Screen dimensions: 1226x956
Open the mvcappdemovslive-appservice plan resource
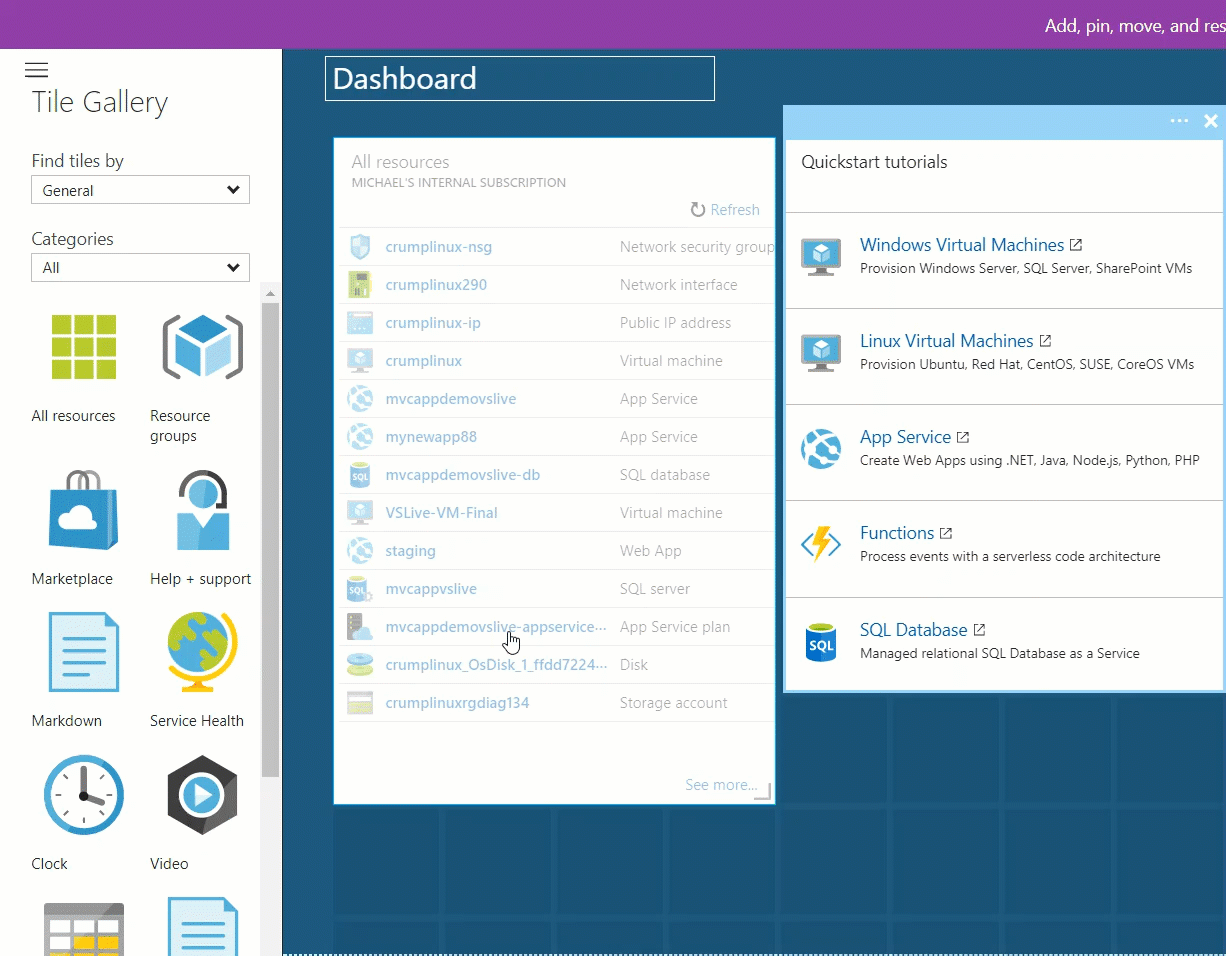coord(496,627)
